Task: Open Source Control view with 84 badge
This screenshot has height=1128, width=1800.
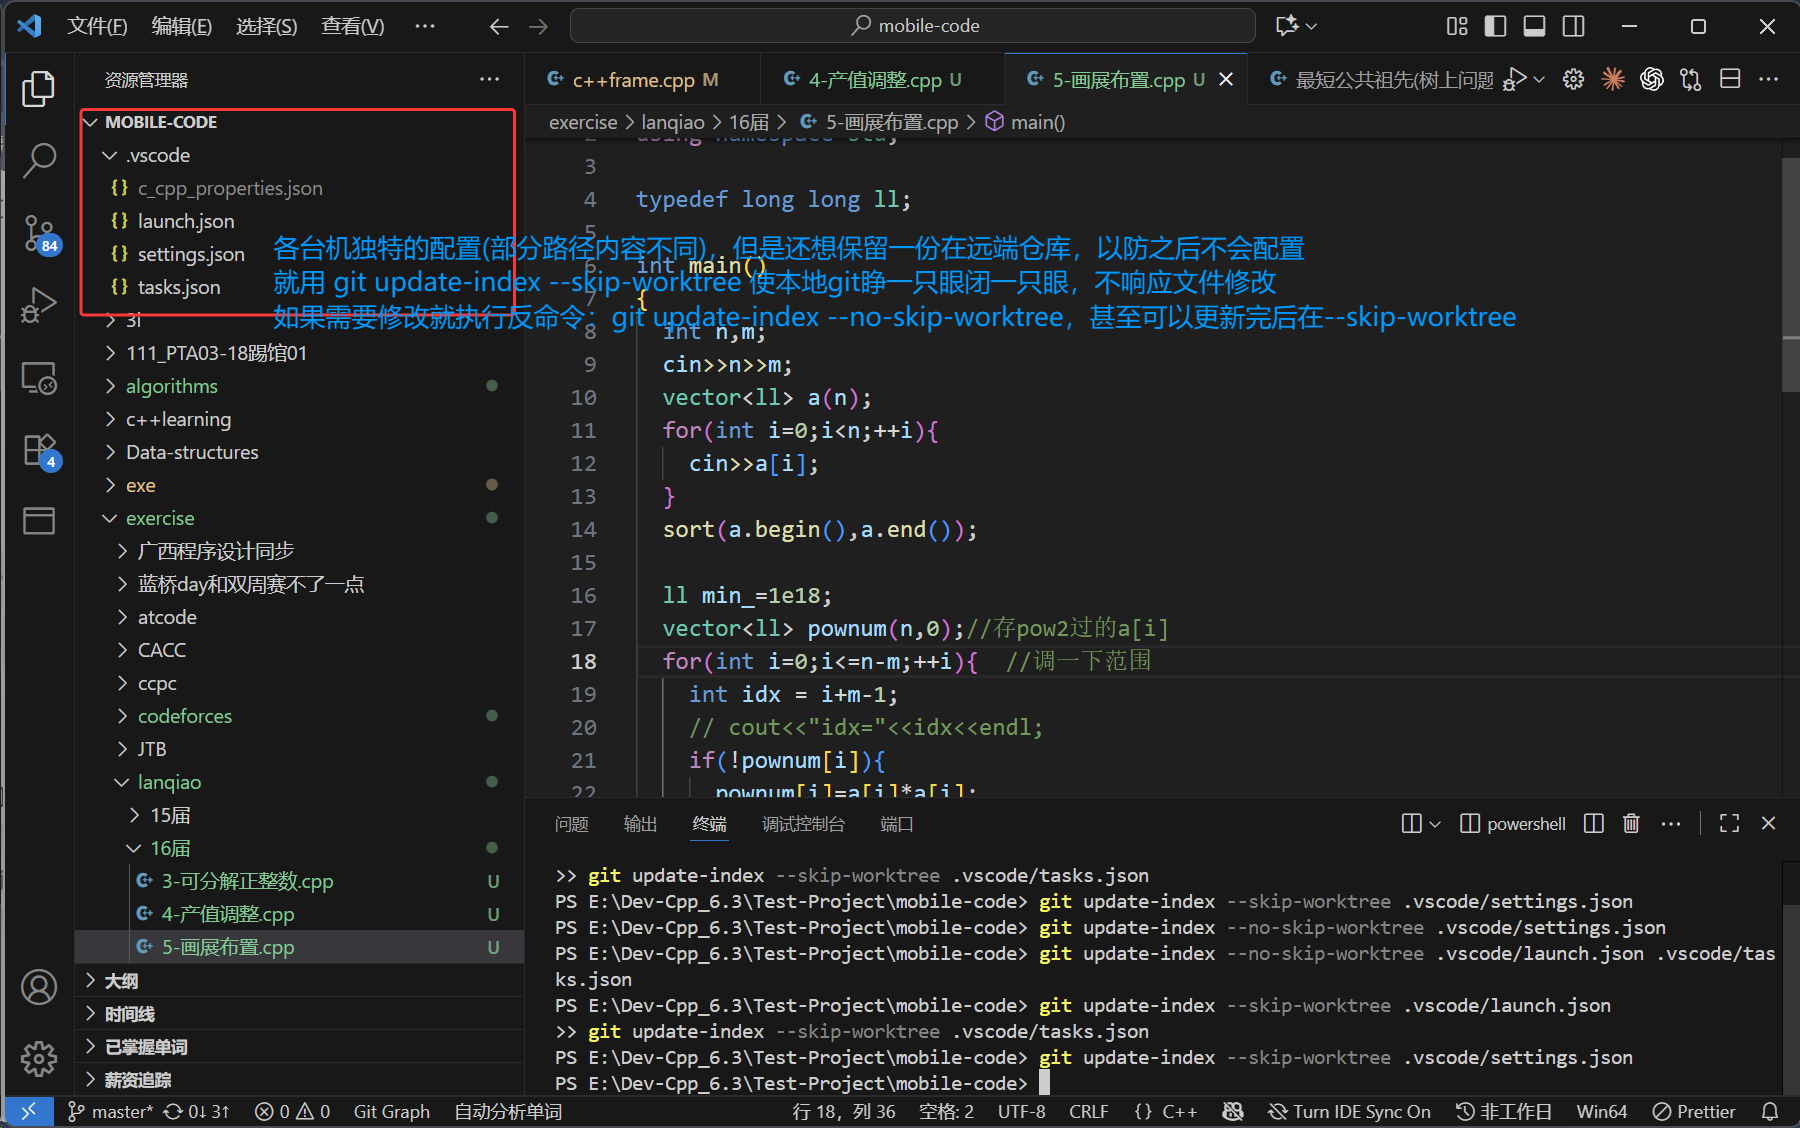Action: coord(39,234)
